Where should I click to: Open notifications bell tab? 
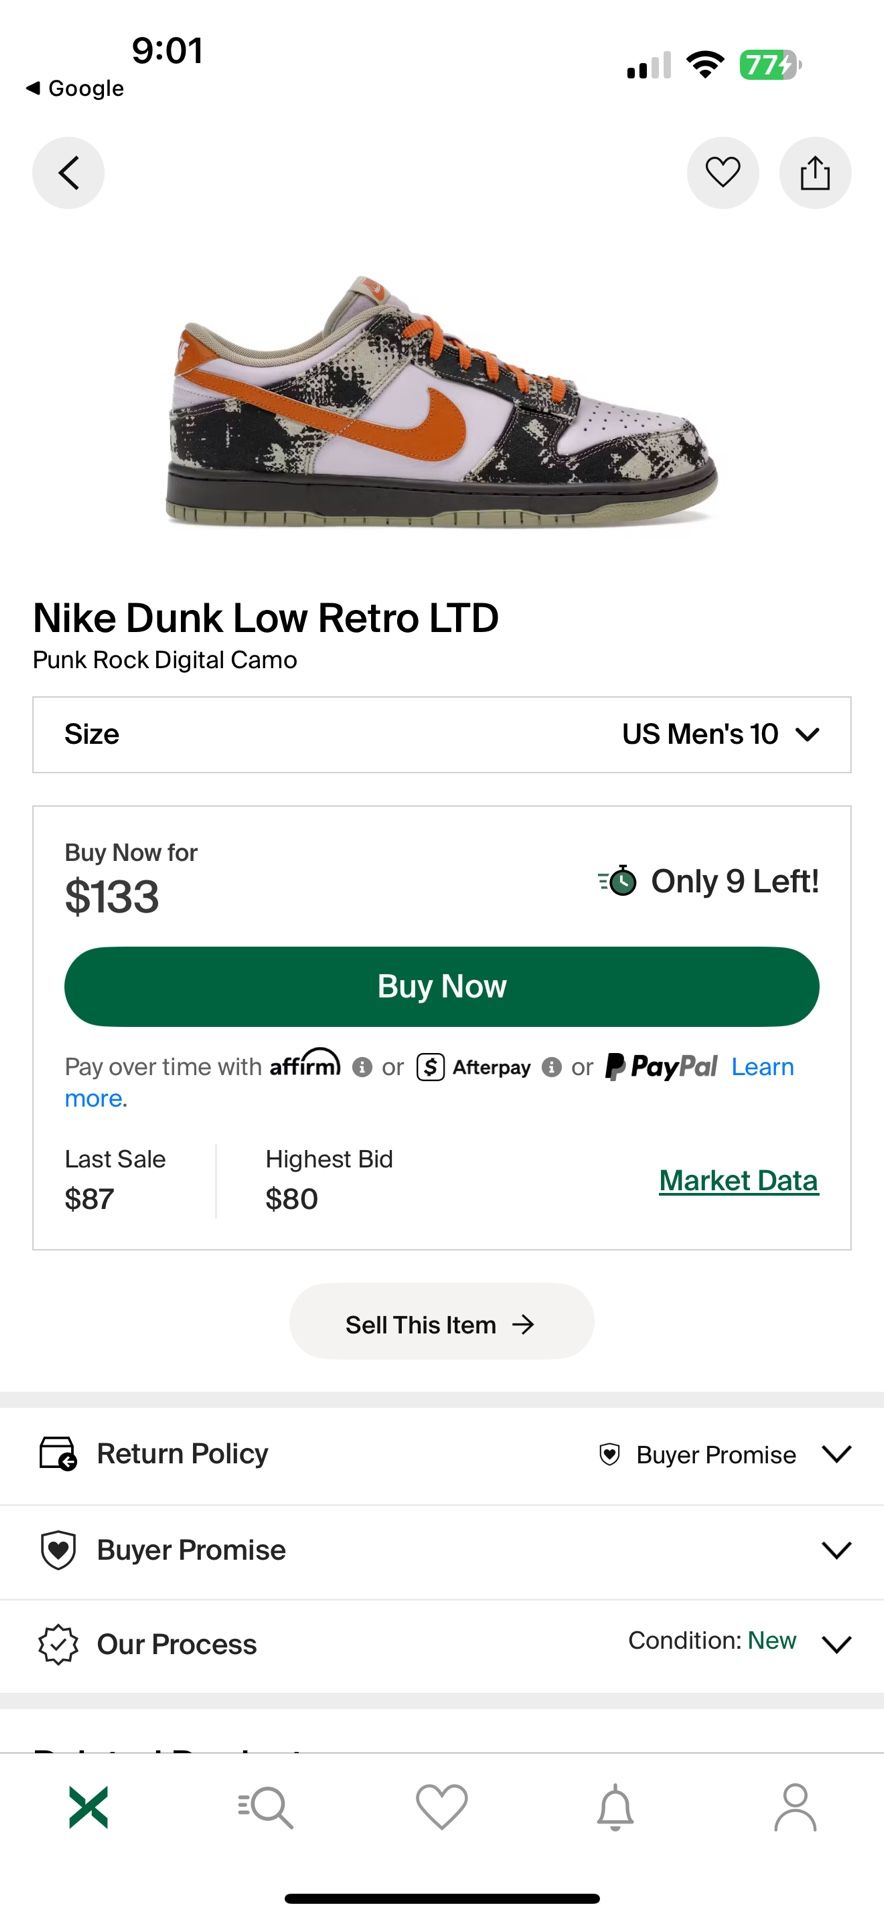click(x=616, y=1807)
